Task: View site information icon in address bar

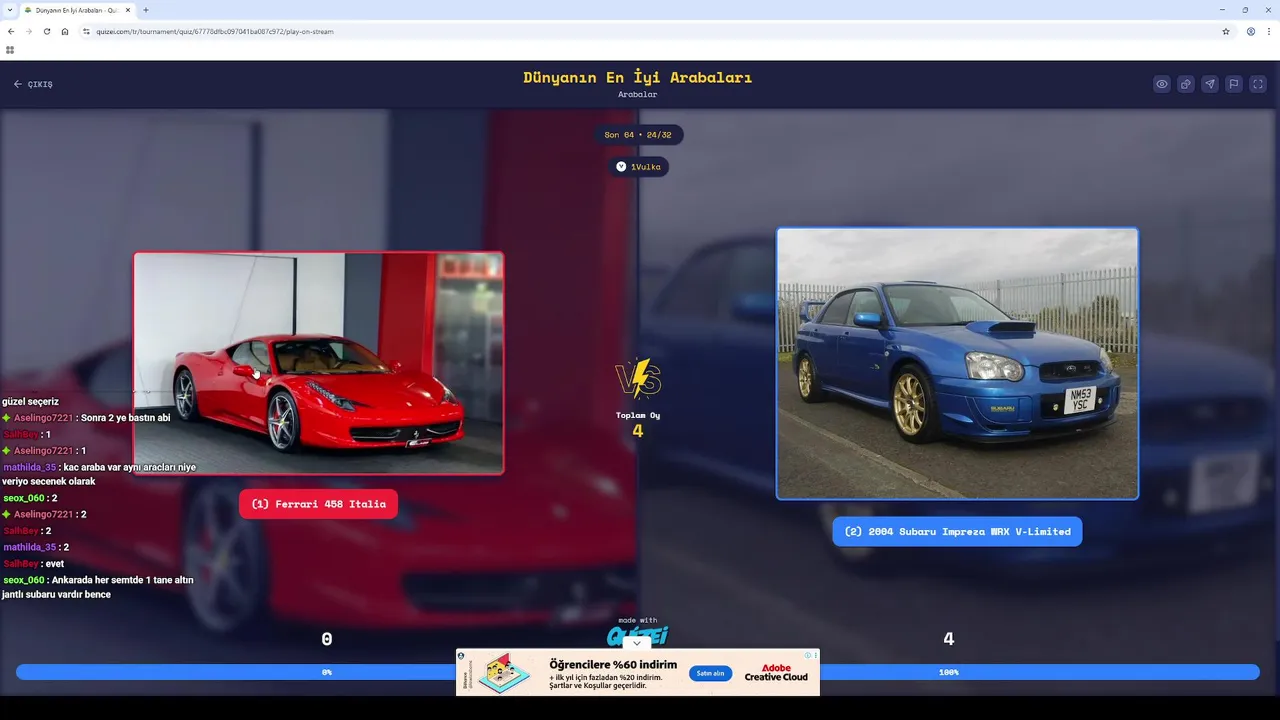Action: pos(87,32)
